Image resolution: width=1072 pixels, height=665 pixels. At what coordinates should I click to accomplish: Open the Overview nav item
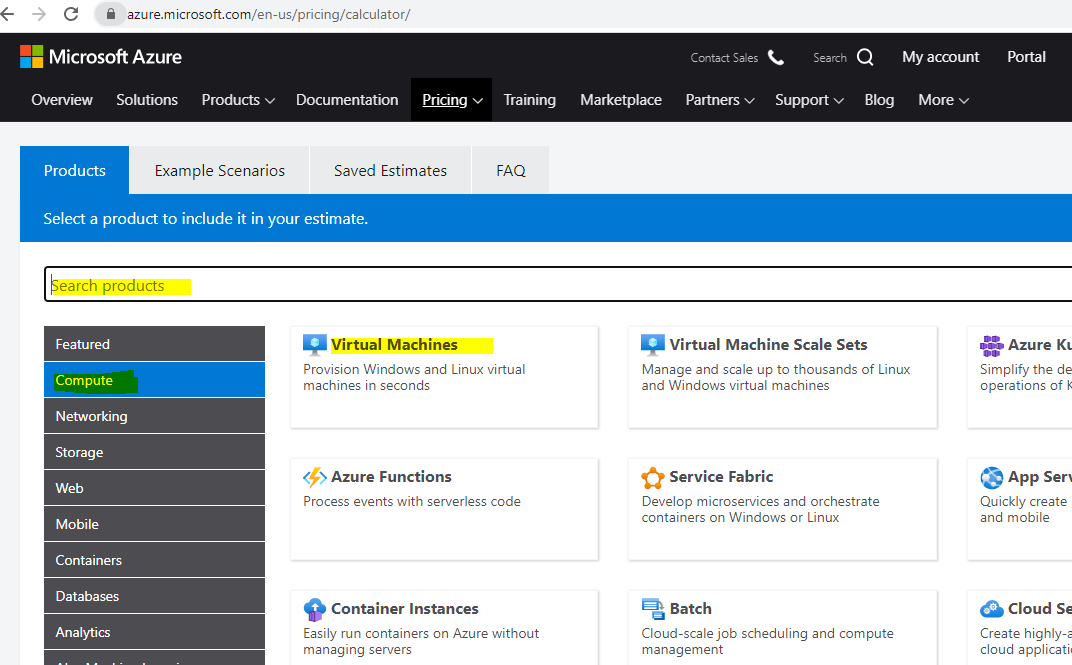coord(62,100)
